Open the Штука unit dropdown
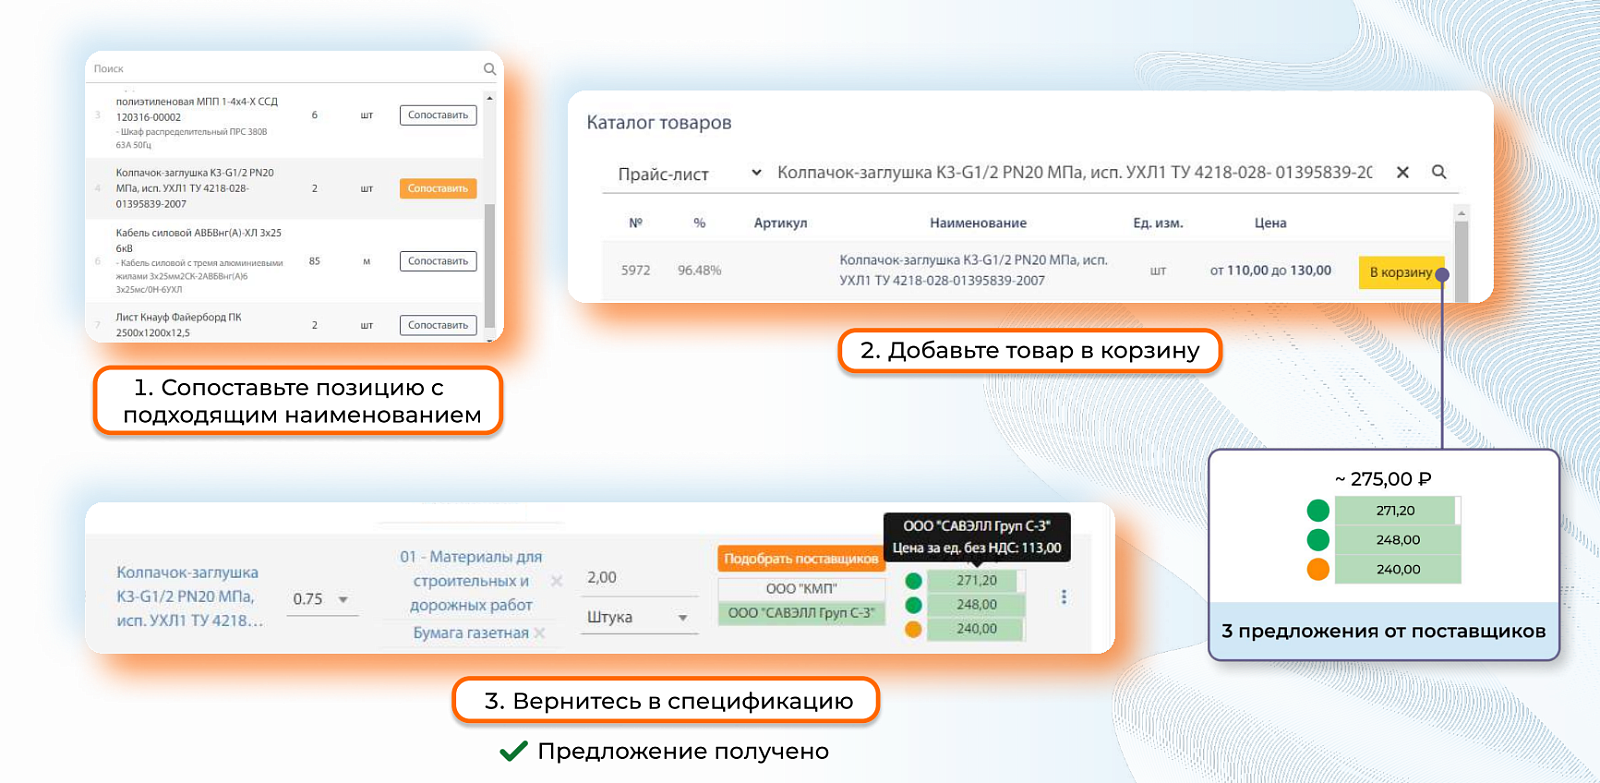This screenshot has height=783, width=1600. (x=638, y=617)
